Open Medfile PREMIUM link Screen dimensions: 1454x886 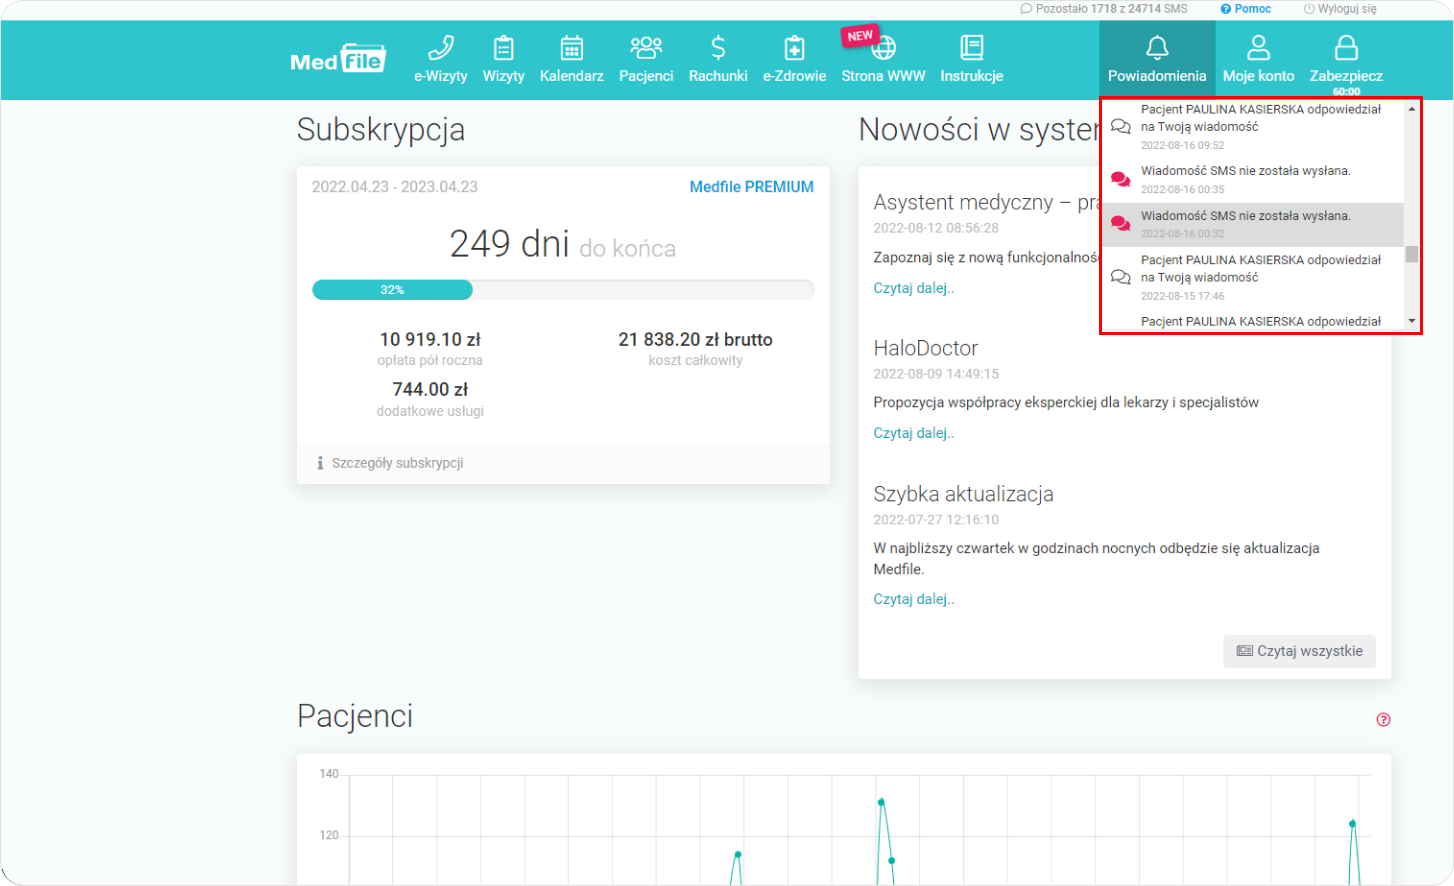[x=752, y=187]
